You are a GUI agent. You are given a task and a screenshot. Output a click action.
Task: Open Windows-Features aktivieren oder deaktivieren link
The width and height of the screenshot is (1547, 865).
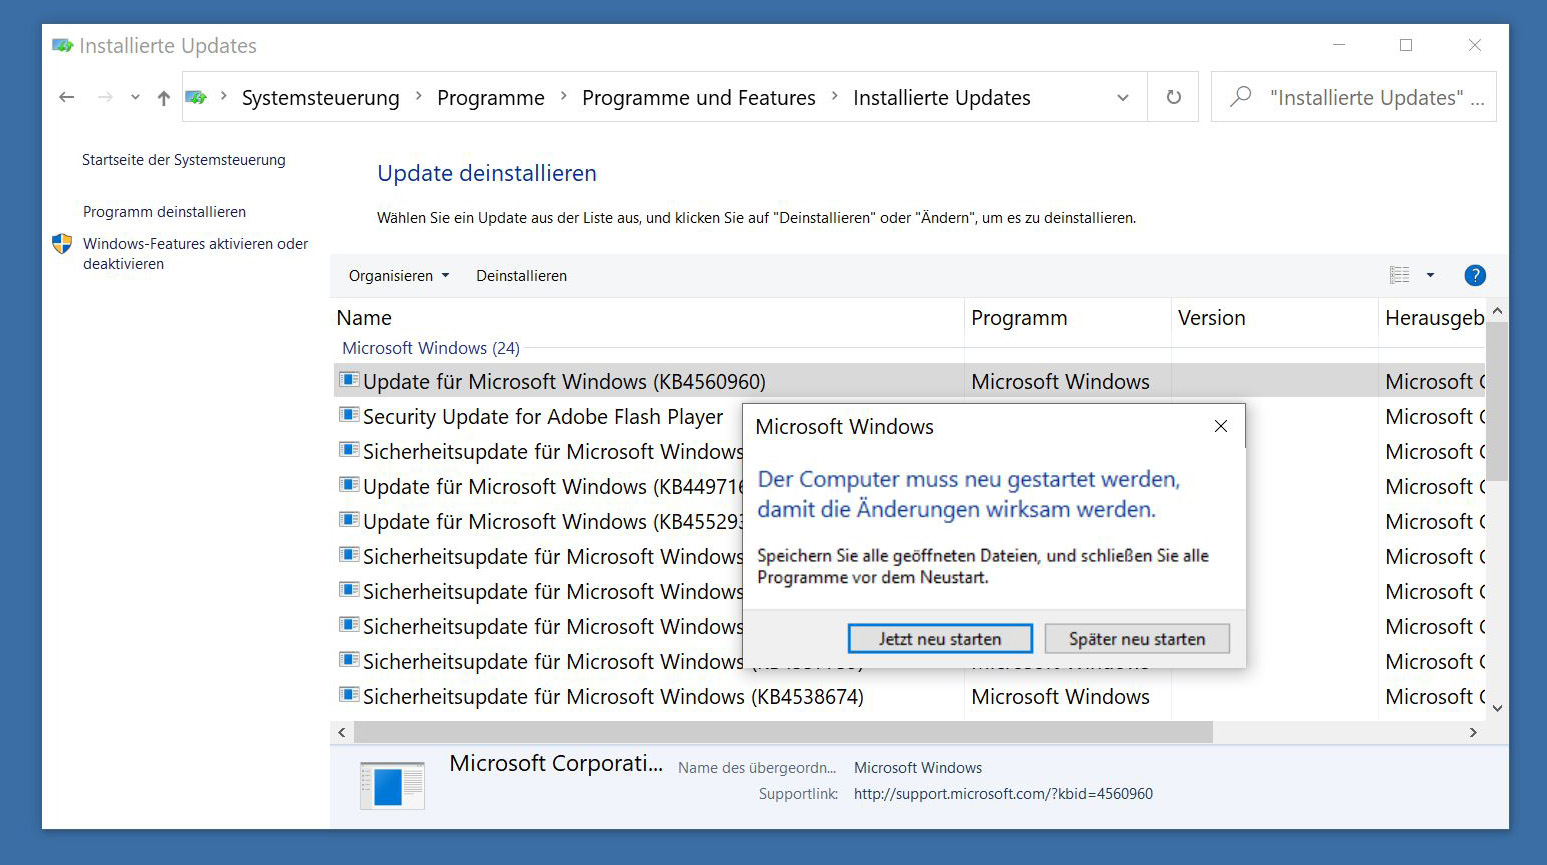[x=195, y=254]
